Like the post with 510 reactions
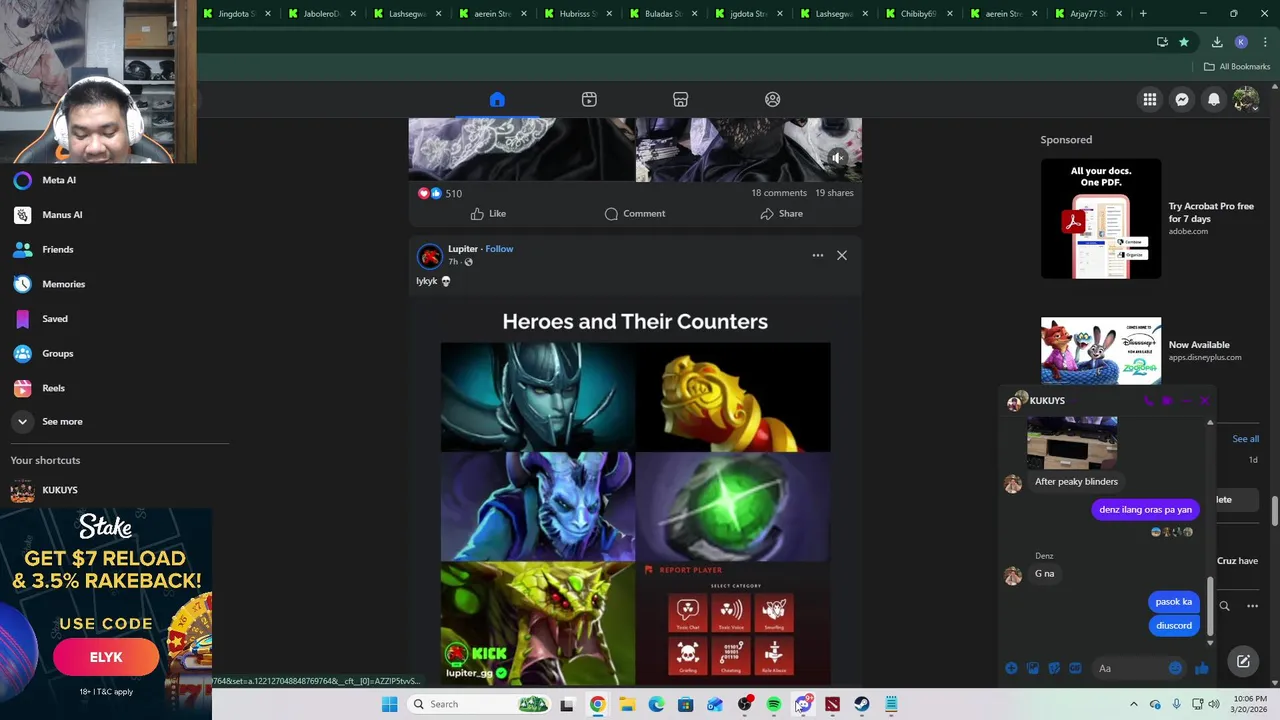This screenshot has width=1280, height=720. [488, 213]
